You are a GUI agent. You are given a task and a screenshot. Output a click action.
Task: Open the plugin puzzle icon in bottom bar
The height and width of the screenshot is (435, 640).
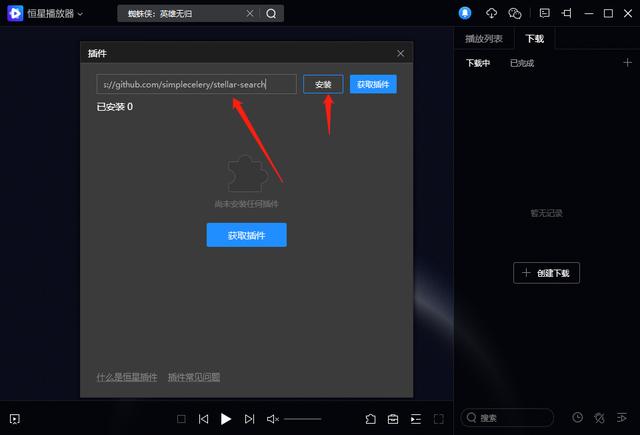pos(370,419)
